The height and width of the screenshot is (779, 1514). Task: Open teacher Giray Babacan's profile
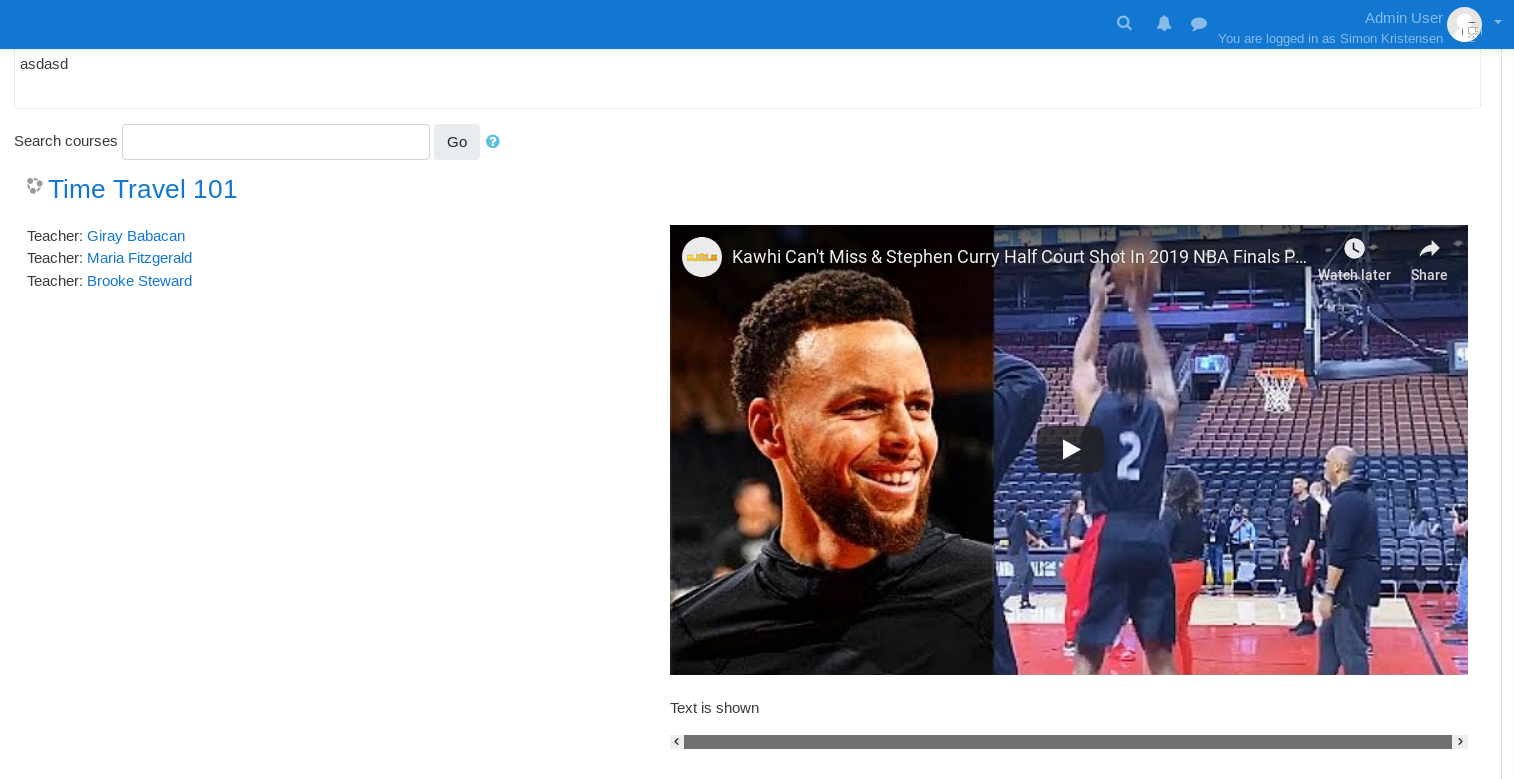(x=136, y=236)
